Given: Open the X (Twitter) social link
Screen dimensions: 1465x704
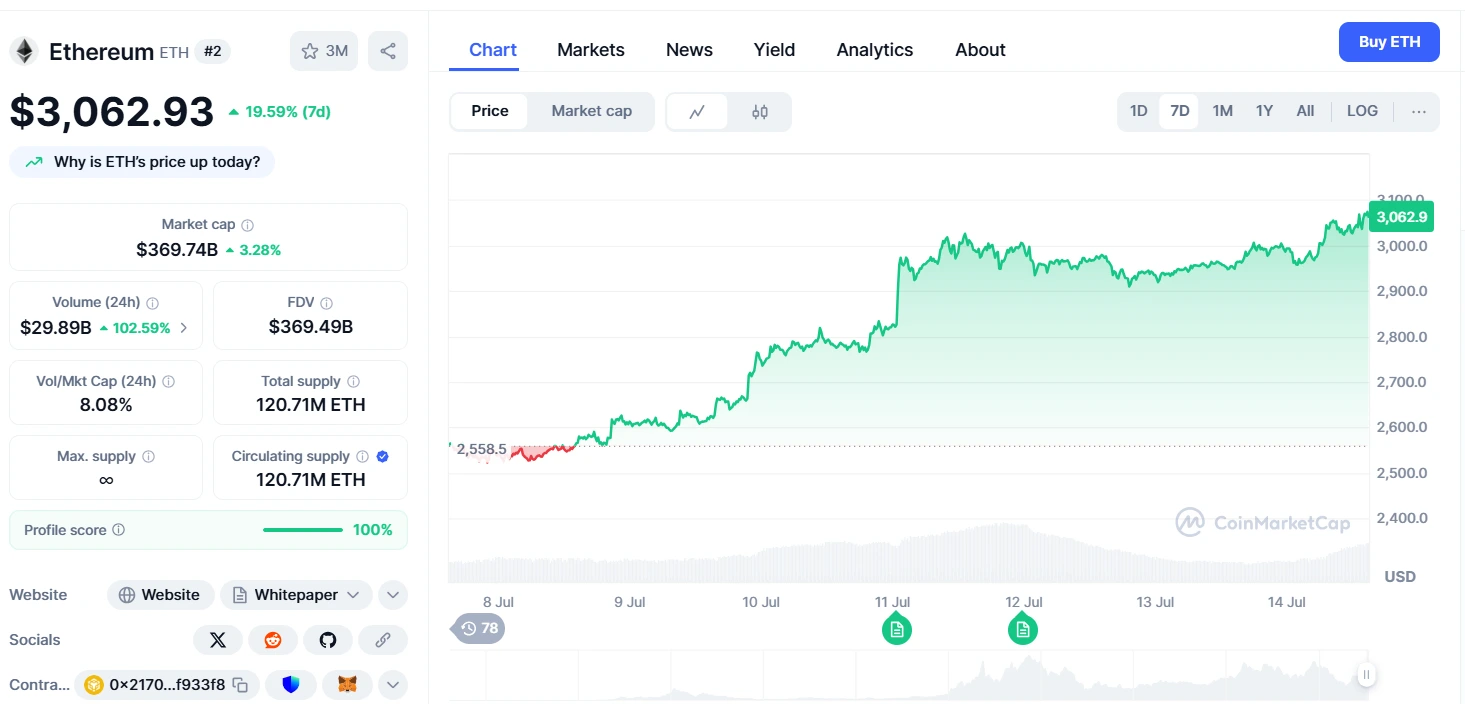Looking at the screenshot, I should coord(218,640).
